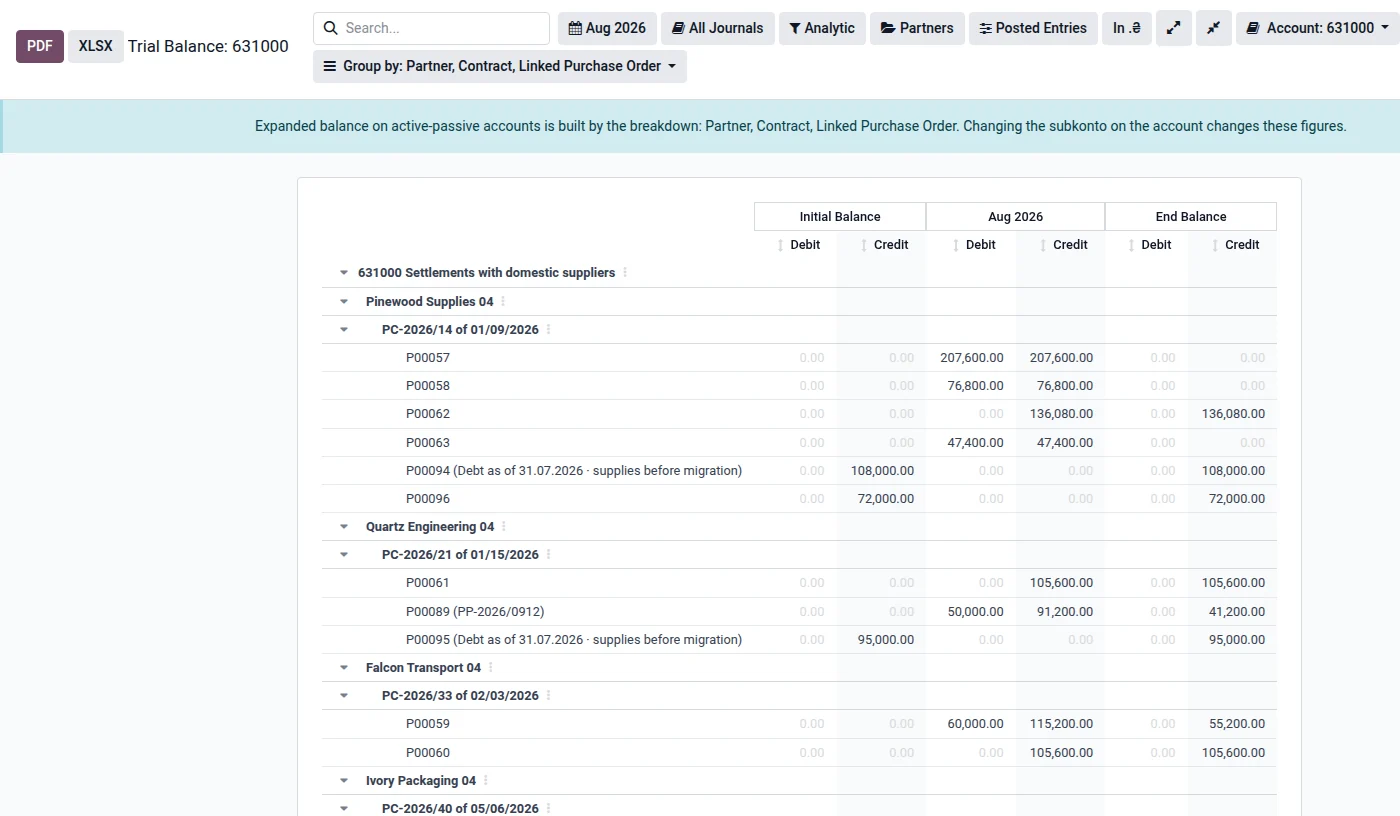
Task: Collapse the Falcon Transport 04 group
Action: (344, 667)
